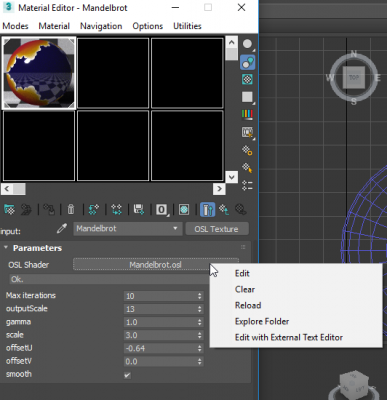
Task: Choose Reload from the context menu
Action: pyautogui.click(x=248, y=305)
